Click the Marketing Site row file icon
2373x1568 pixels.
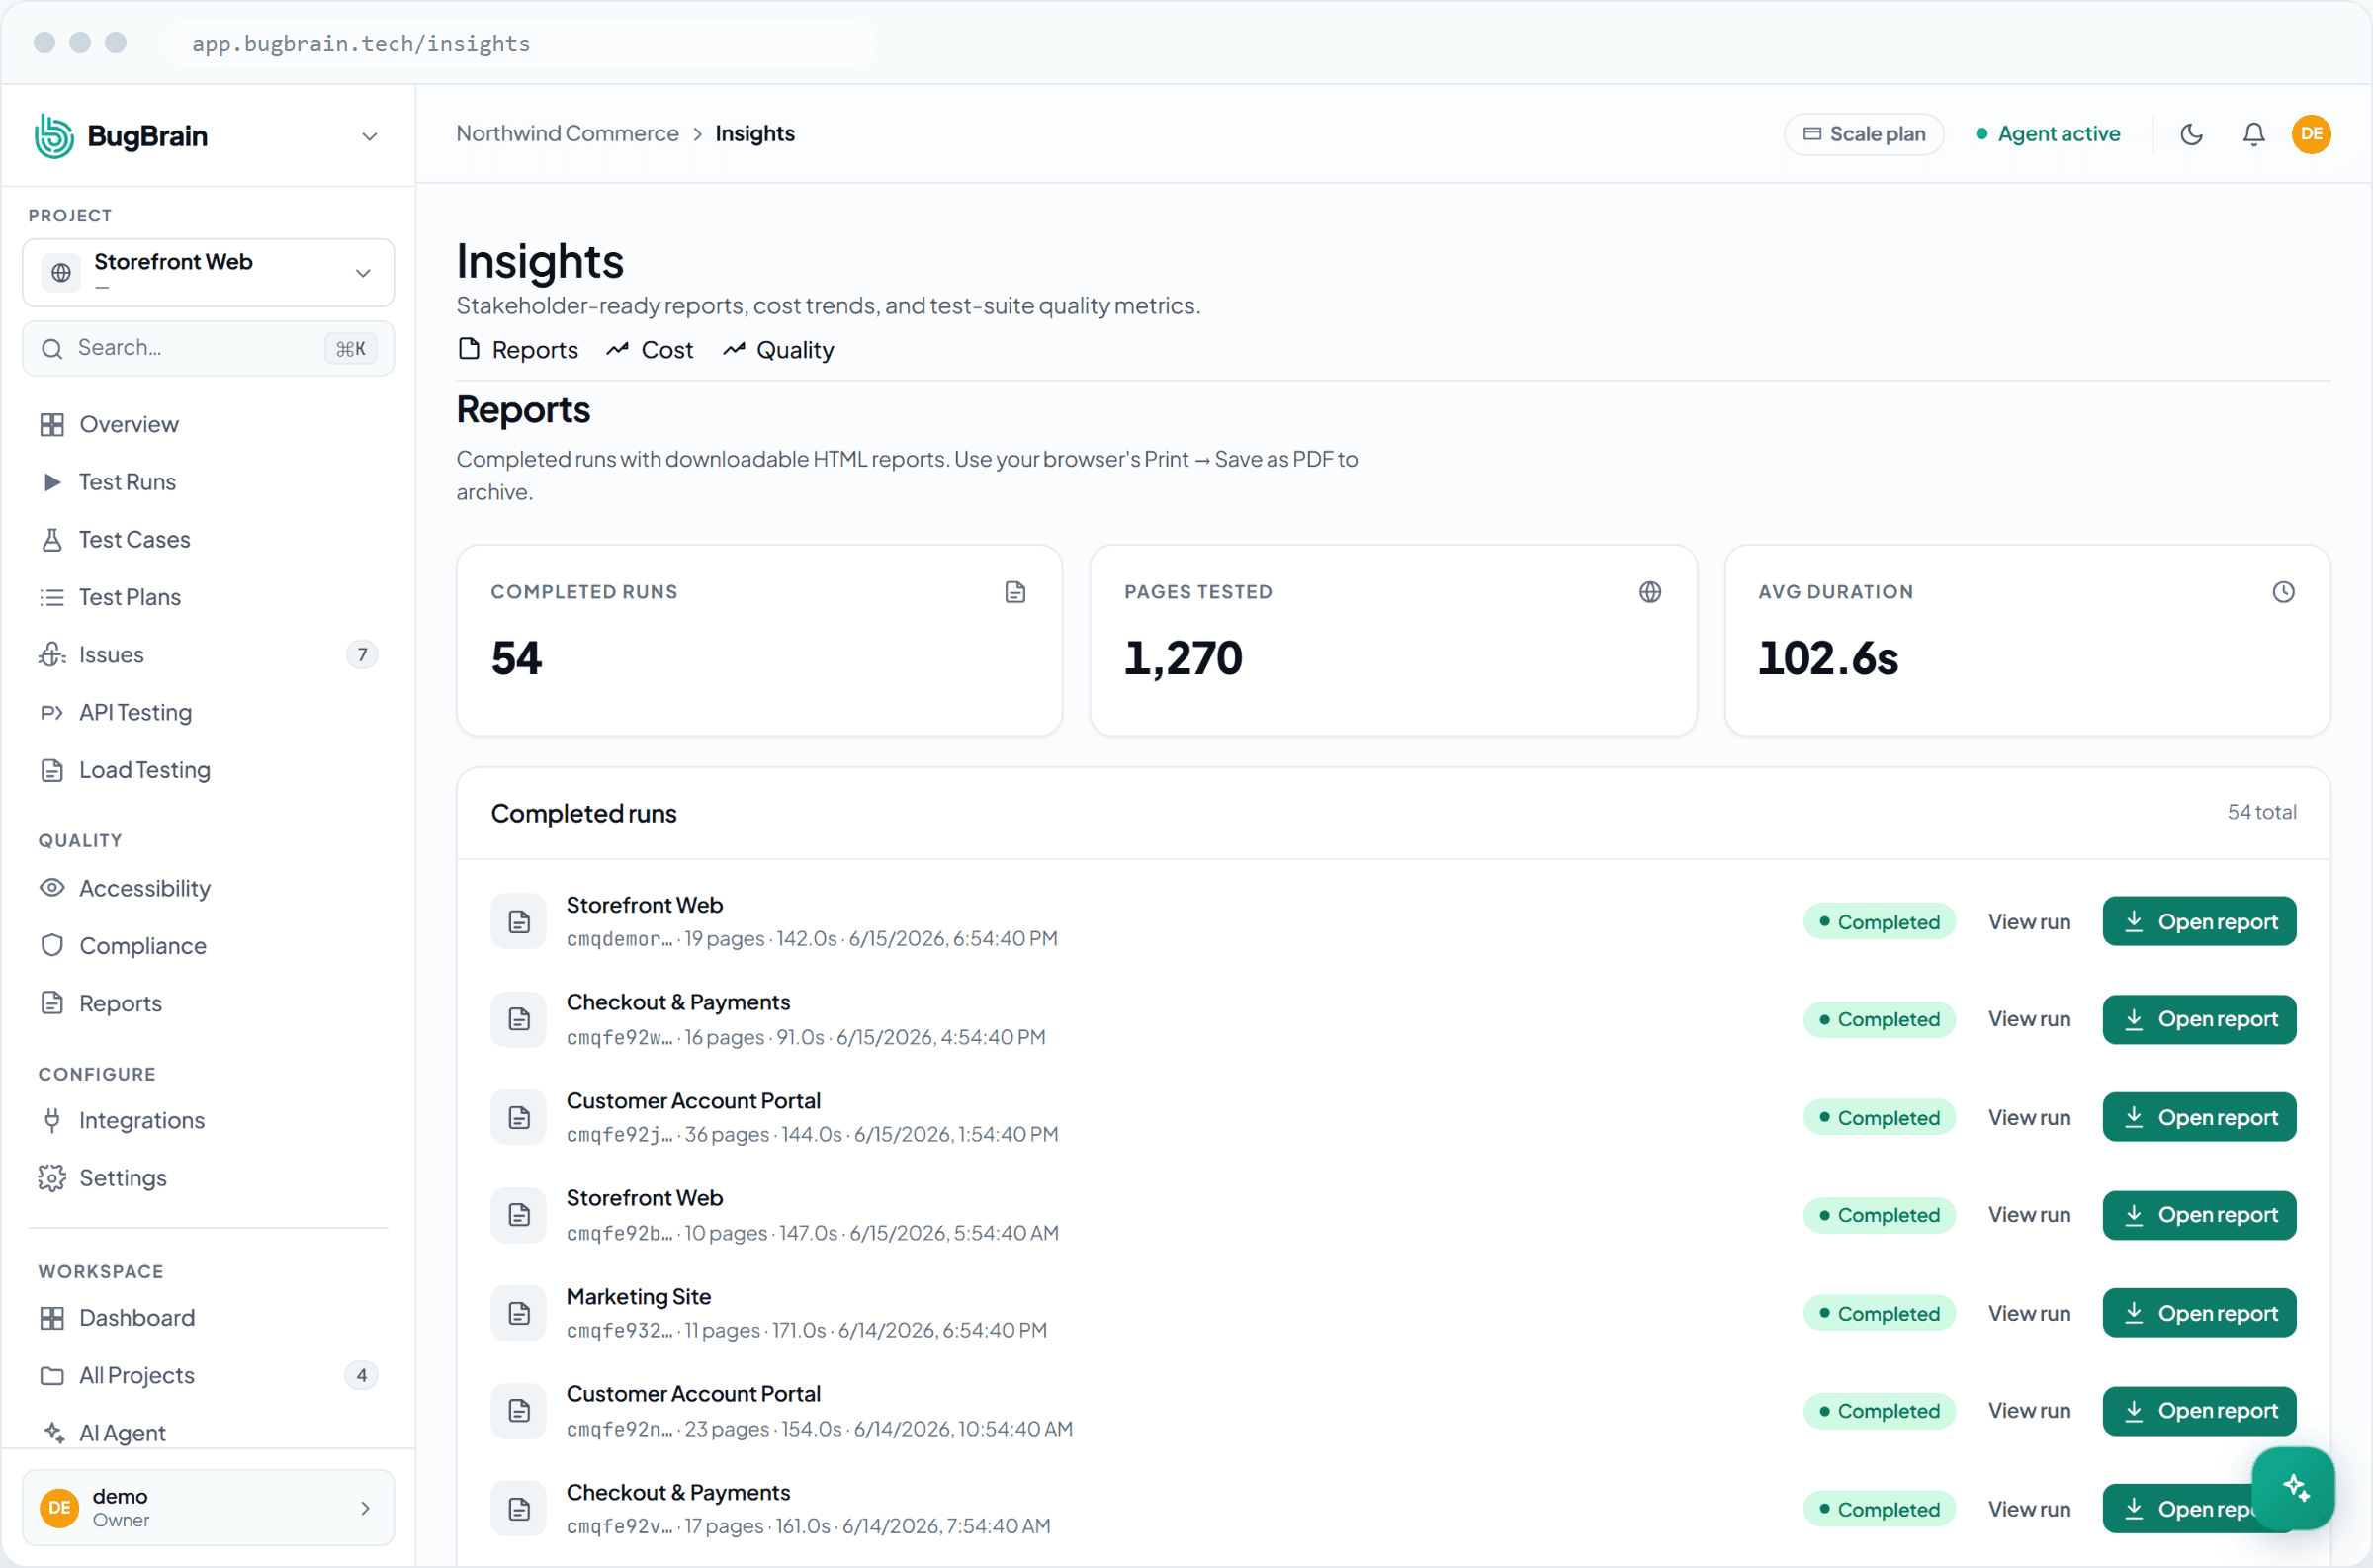[x=518, y=1313]
